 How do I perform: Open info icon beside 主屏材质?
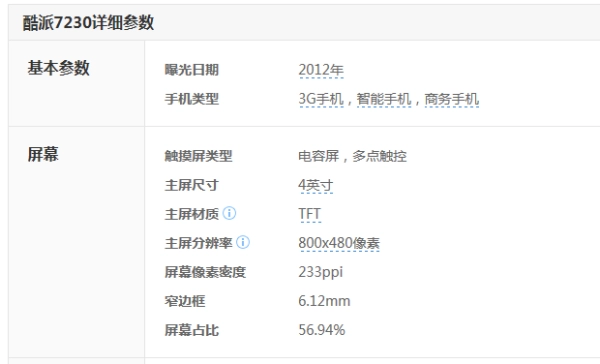click(229, 213)
